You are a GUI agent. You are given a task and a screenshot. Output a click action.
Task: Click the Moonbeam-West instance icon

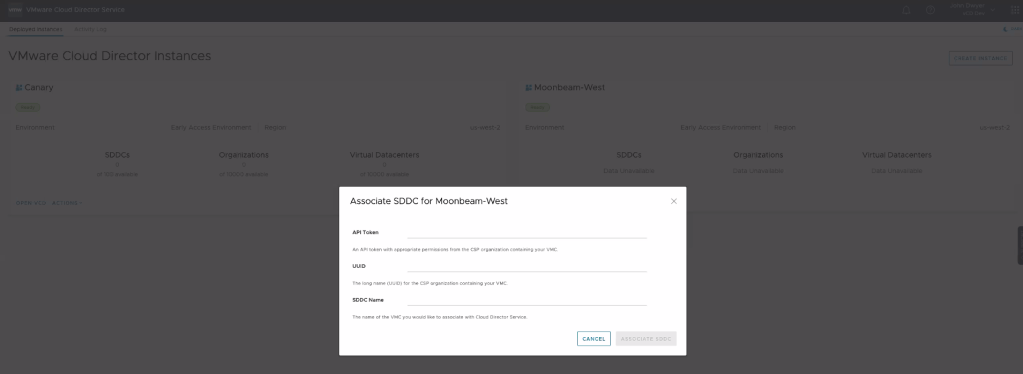(529, 87)
